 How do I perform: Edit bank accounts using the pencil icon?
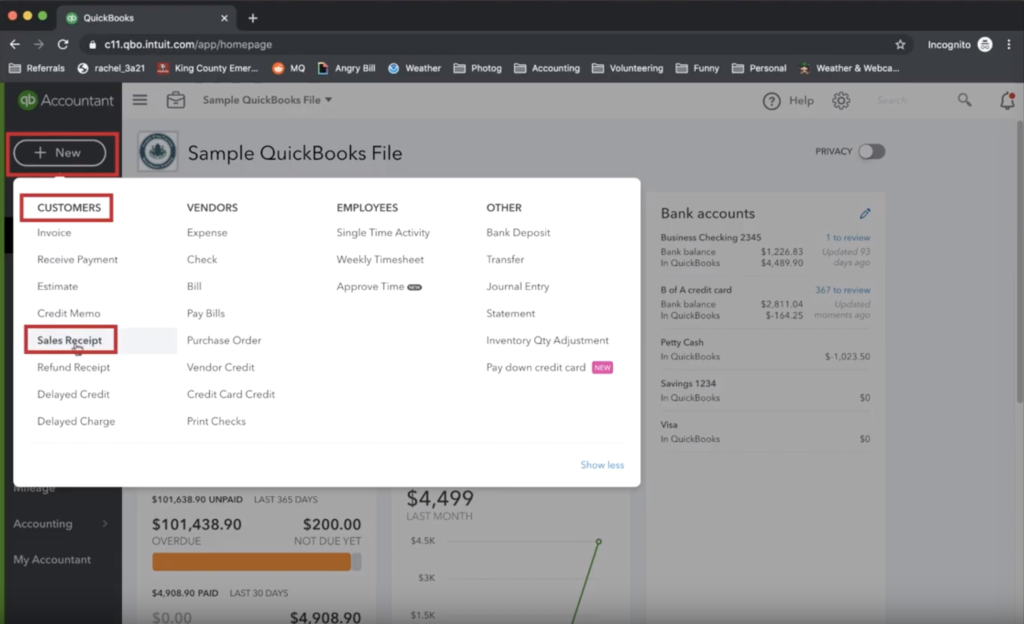[x=865, y=213]
